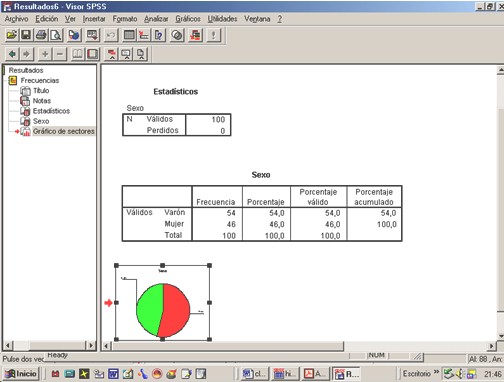Click the Export output globe icon
Image resolution: width=504 pixels, height=382 pixels.
click(x=74, y=35)
